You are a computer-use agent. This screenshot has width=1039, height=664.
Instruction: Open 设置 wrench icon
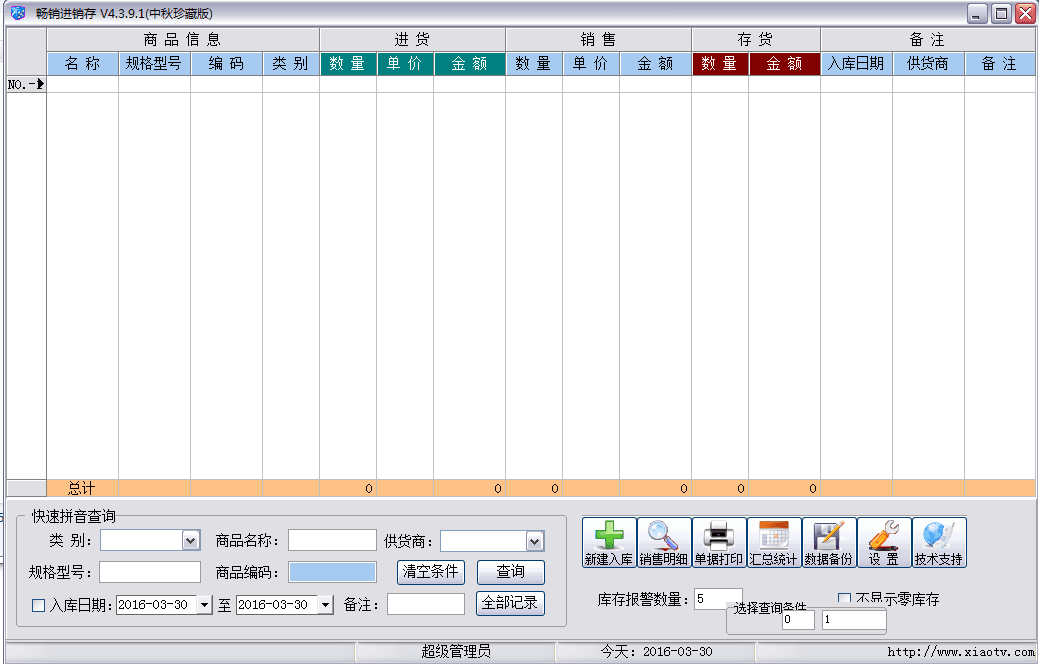click(x=883, y=537)
